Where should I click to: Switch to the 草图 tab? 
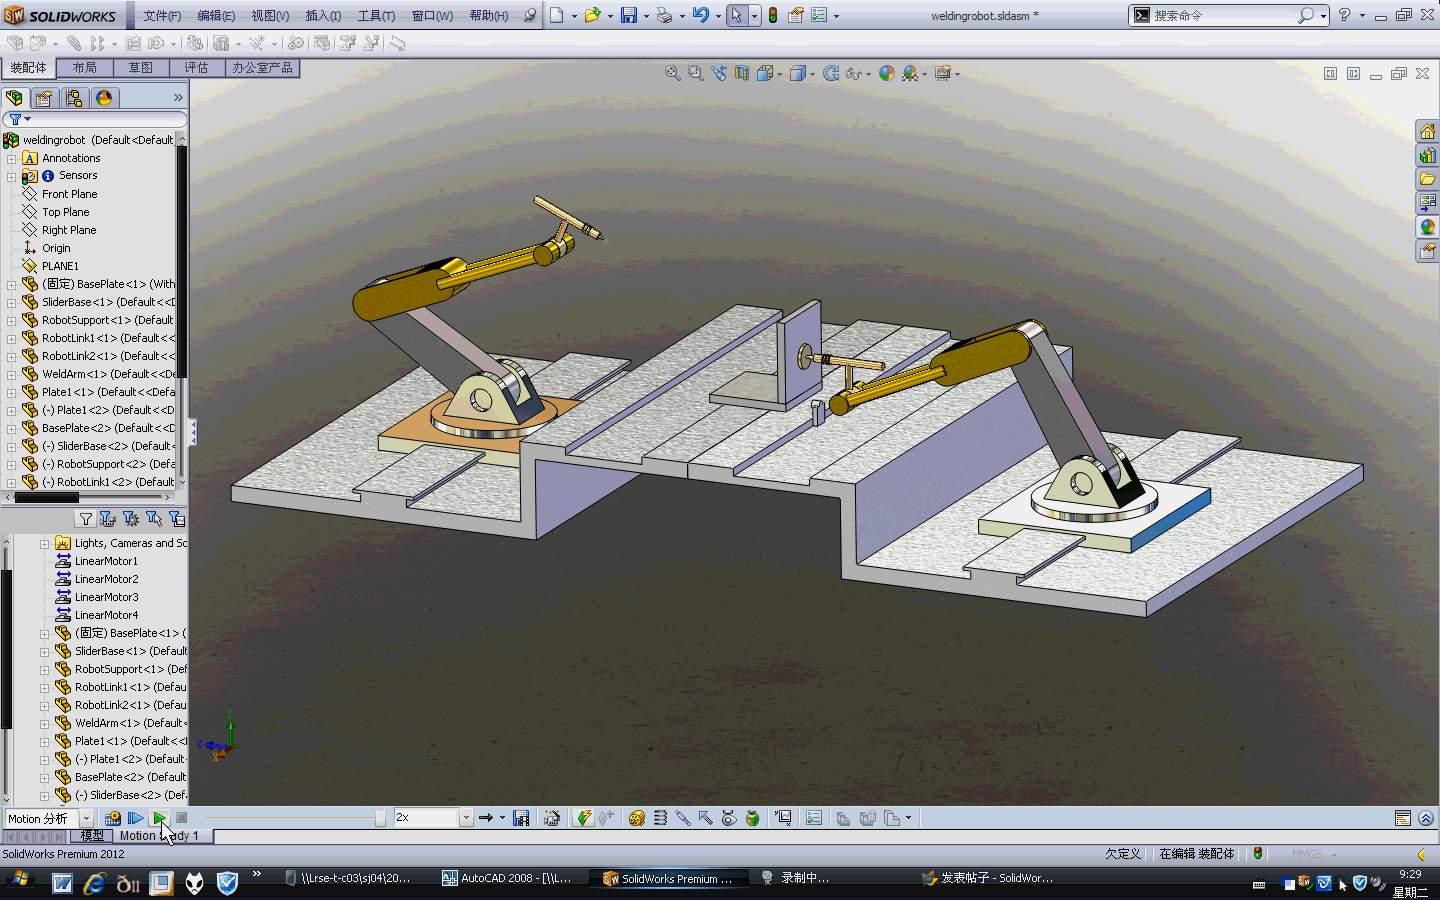[x=141, y=68]
